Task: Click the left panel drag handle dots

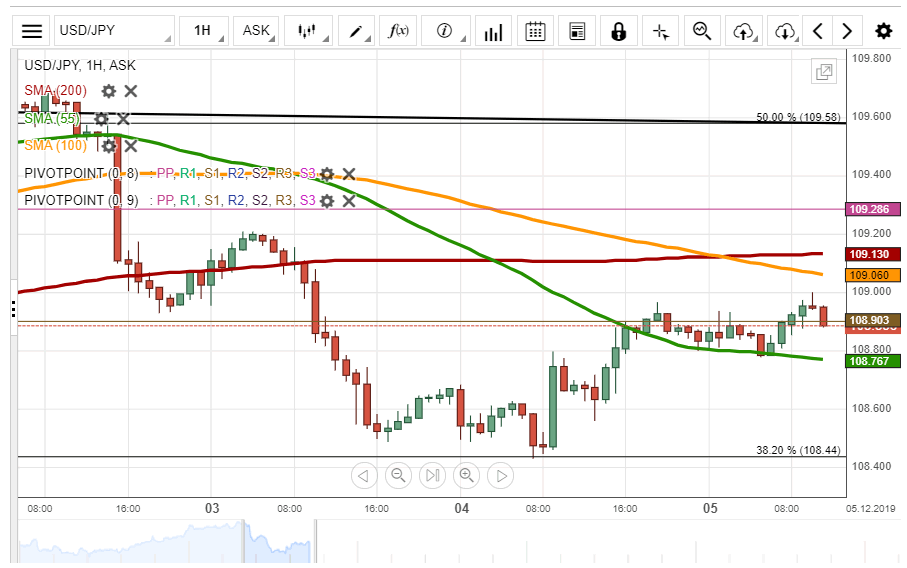Action: pyautogui.click(x=13, y=309)
